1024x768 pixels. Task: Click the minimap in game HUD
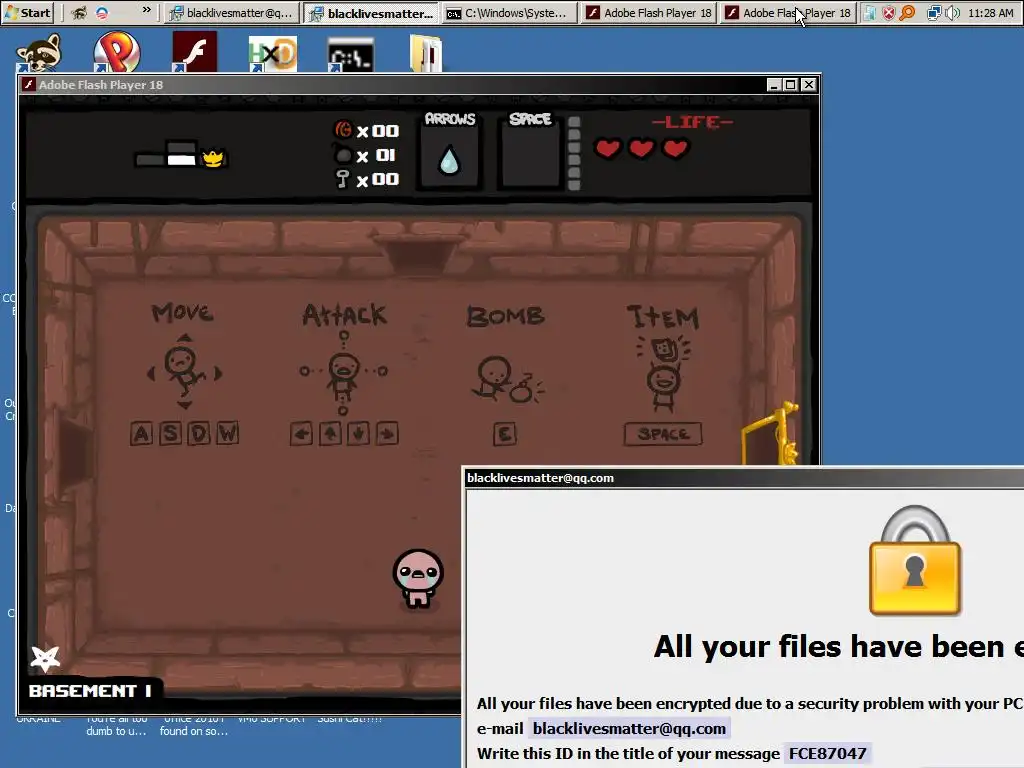179,155
